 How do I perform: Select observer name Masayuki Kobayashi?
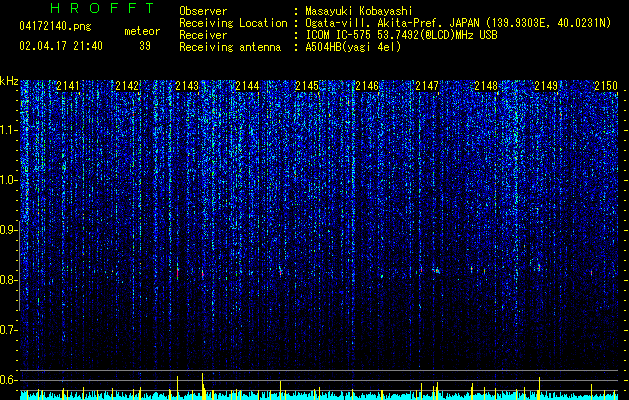tap(358, 11)
